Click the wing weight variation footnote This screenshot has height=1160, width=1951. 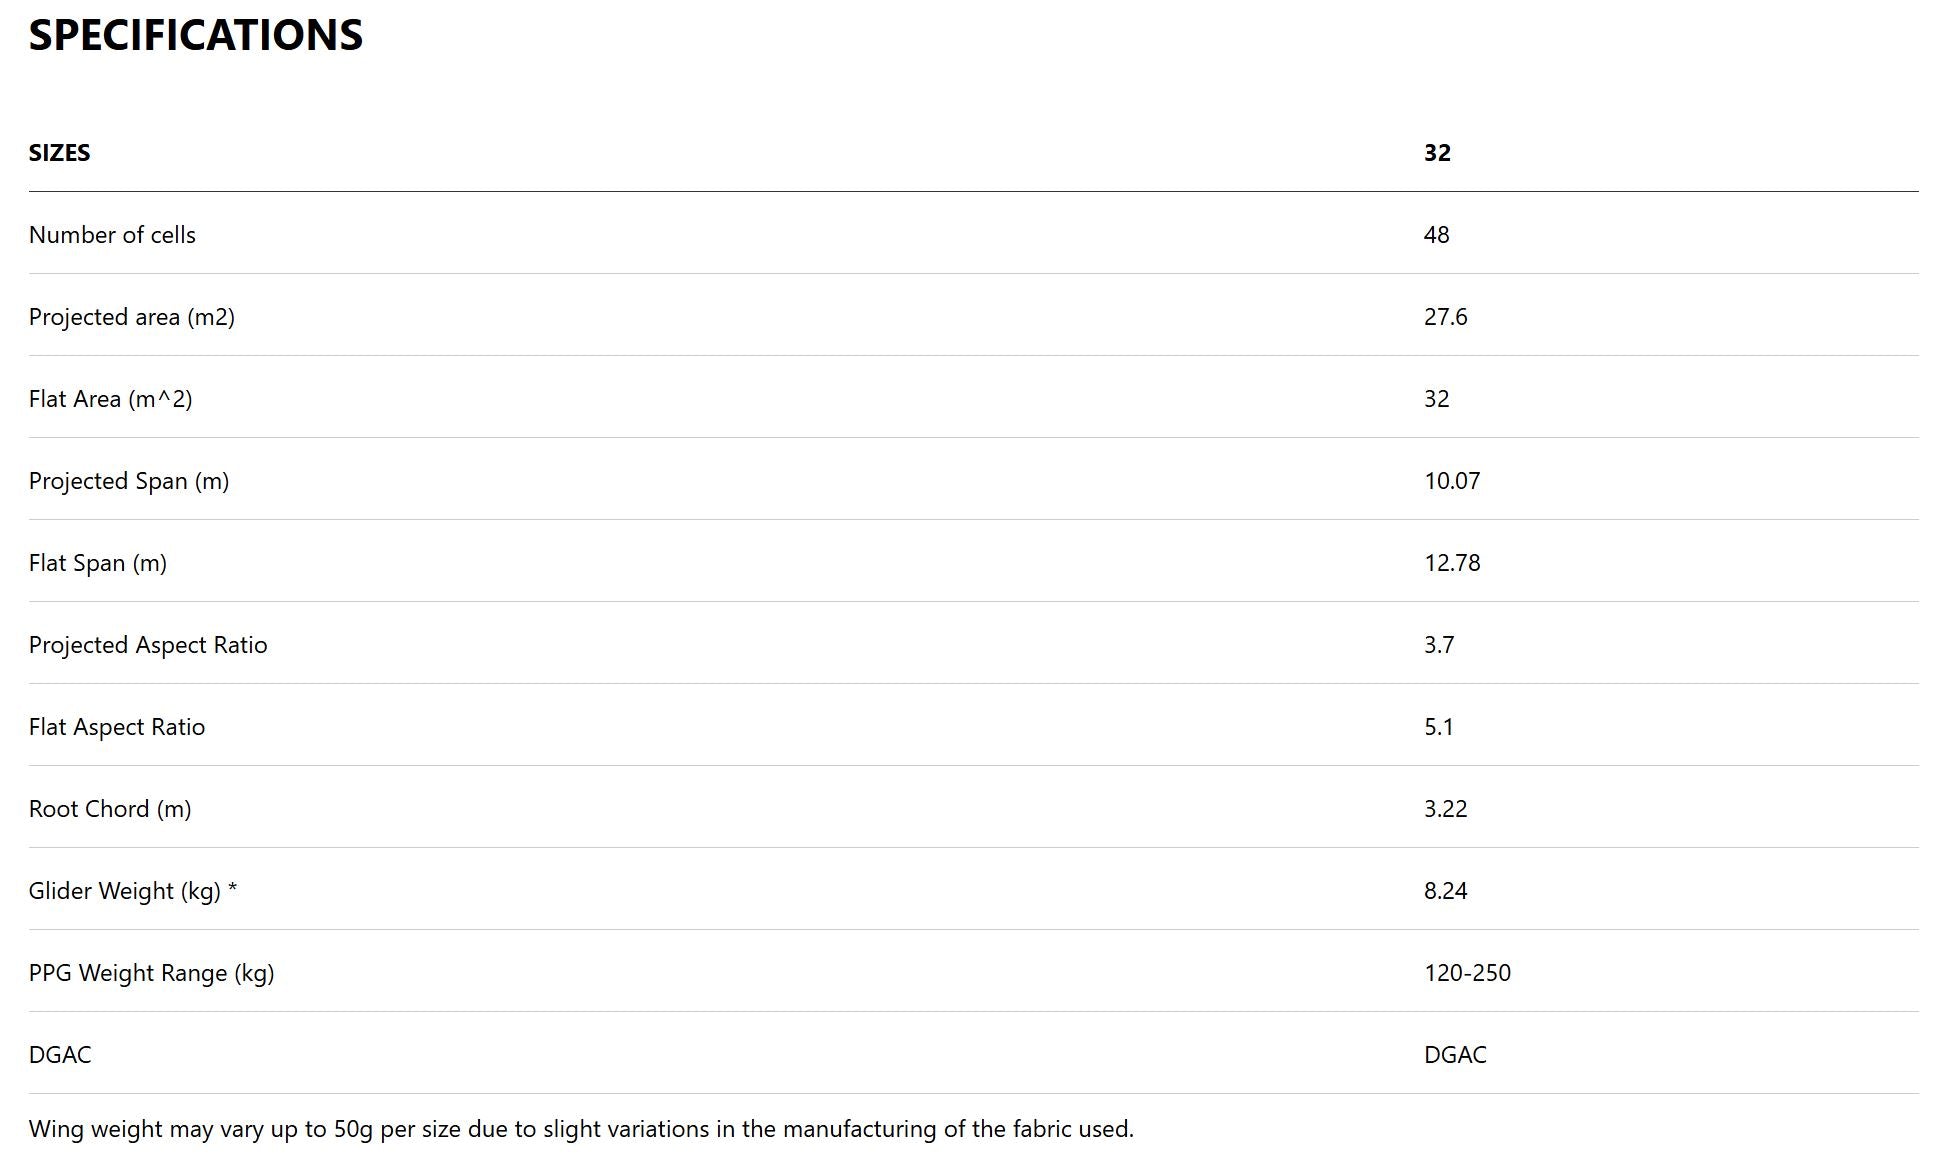point(581,1129)
